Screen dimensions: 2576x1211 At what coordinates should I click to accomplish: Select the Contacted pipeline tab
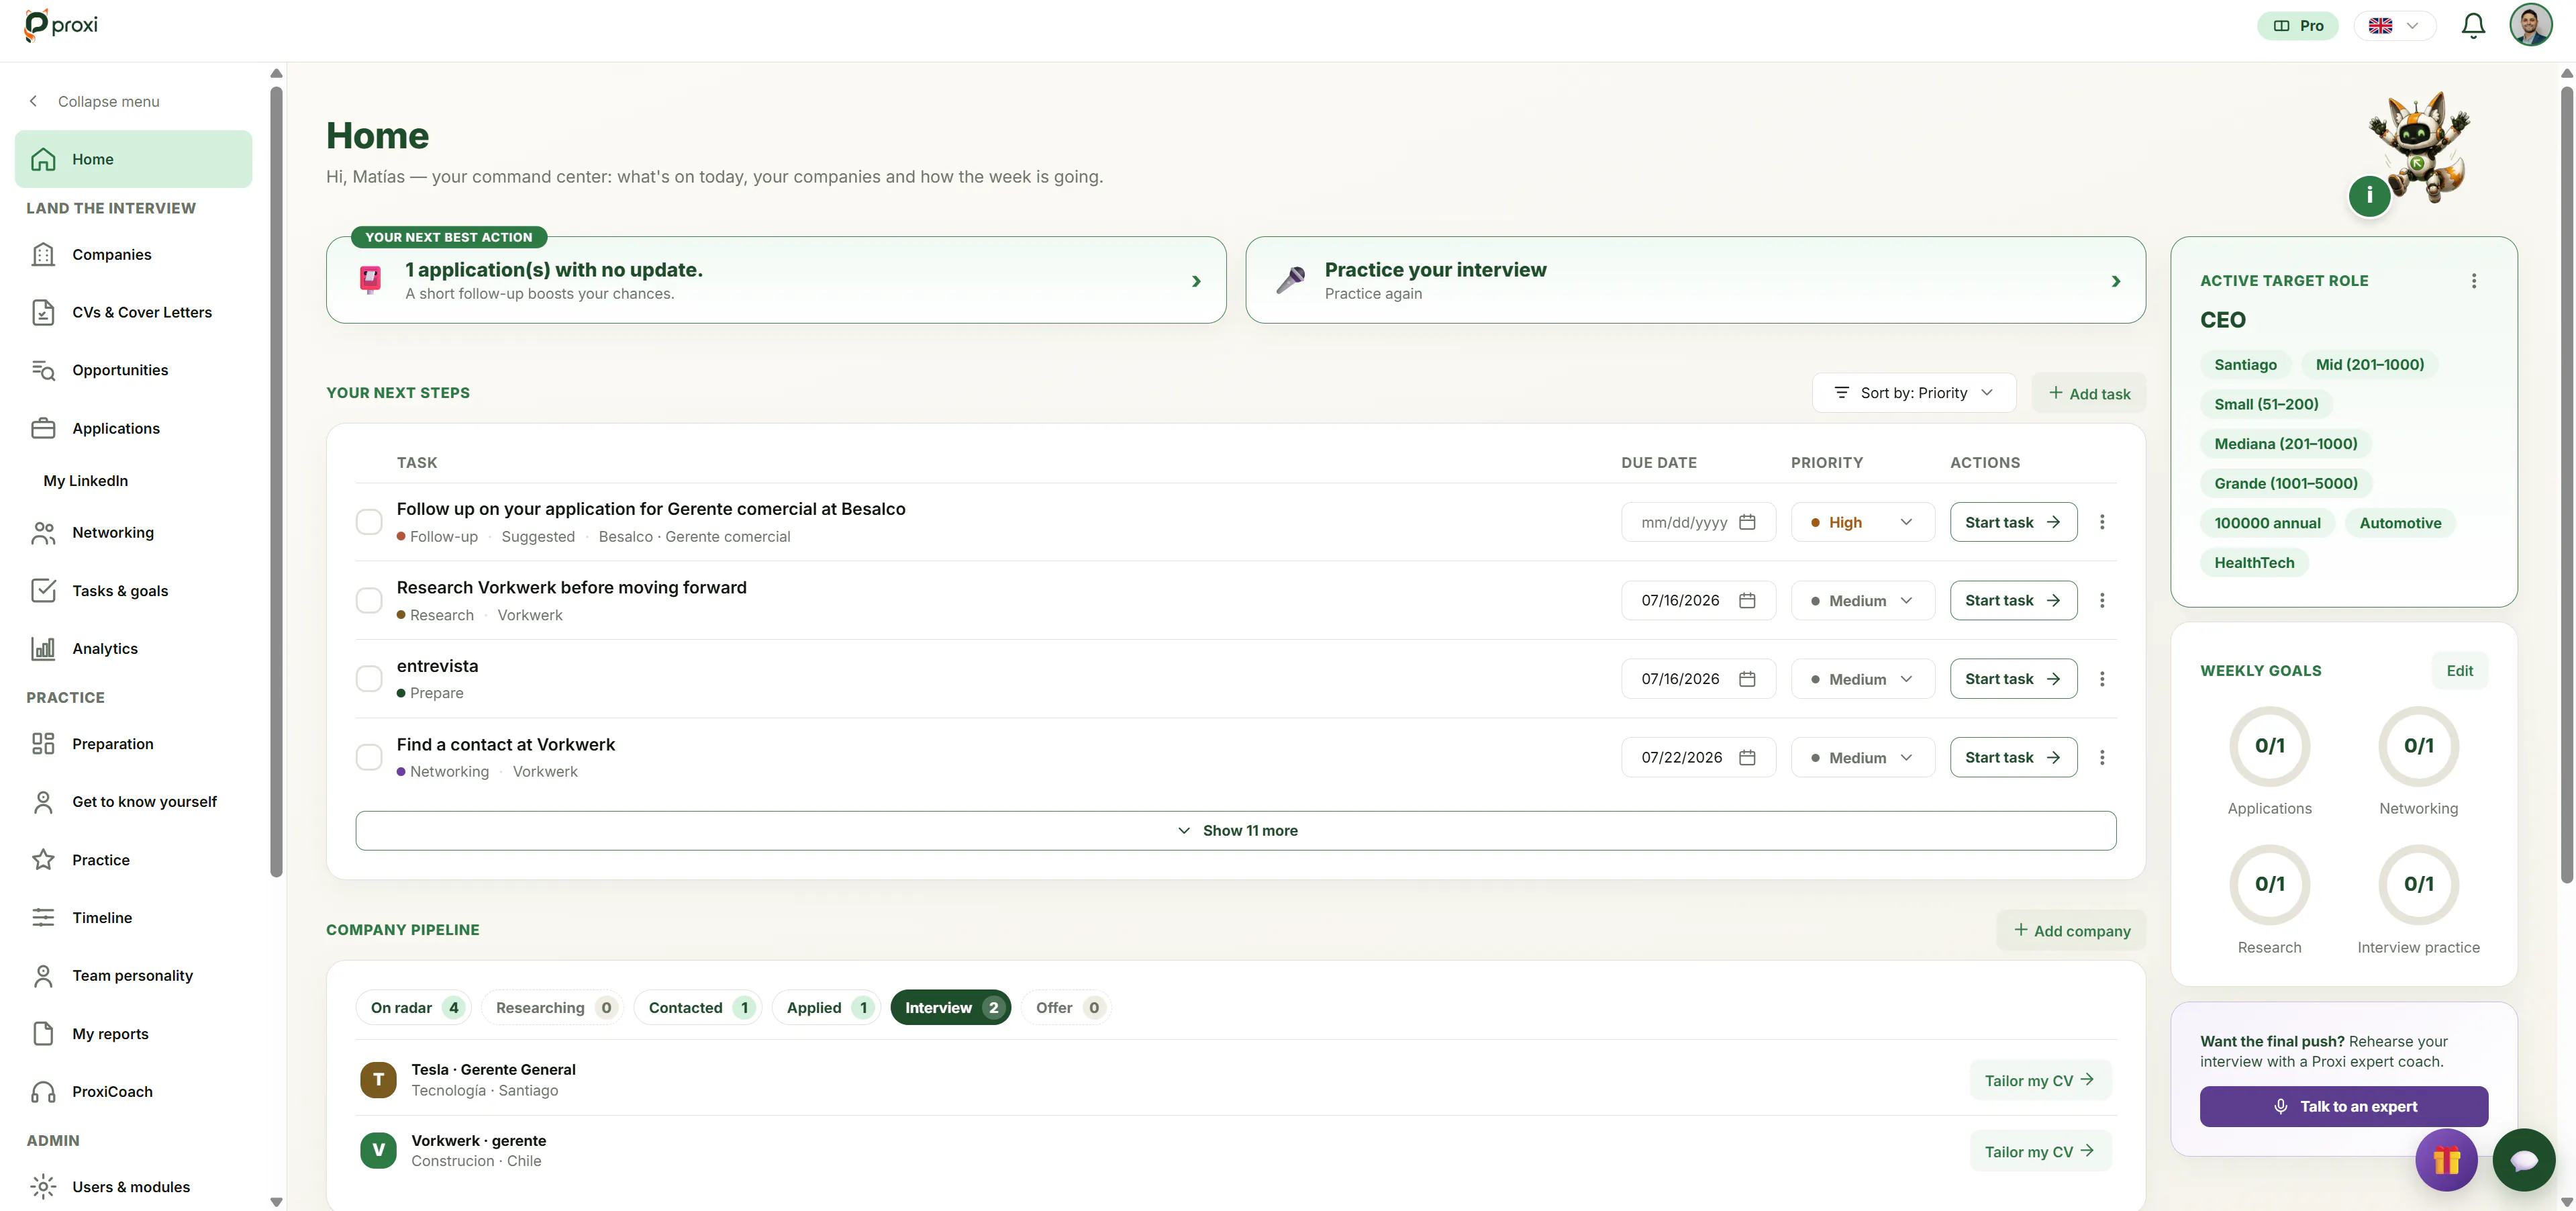pos(698,1008)
